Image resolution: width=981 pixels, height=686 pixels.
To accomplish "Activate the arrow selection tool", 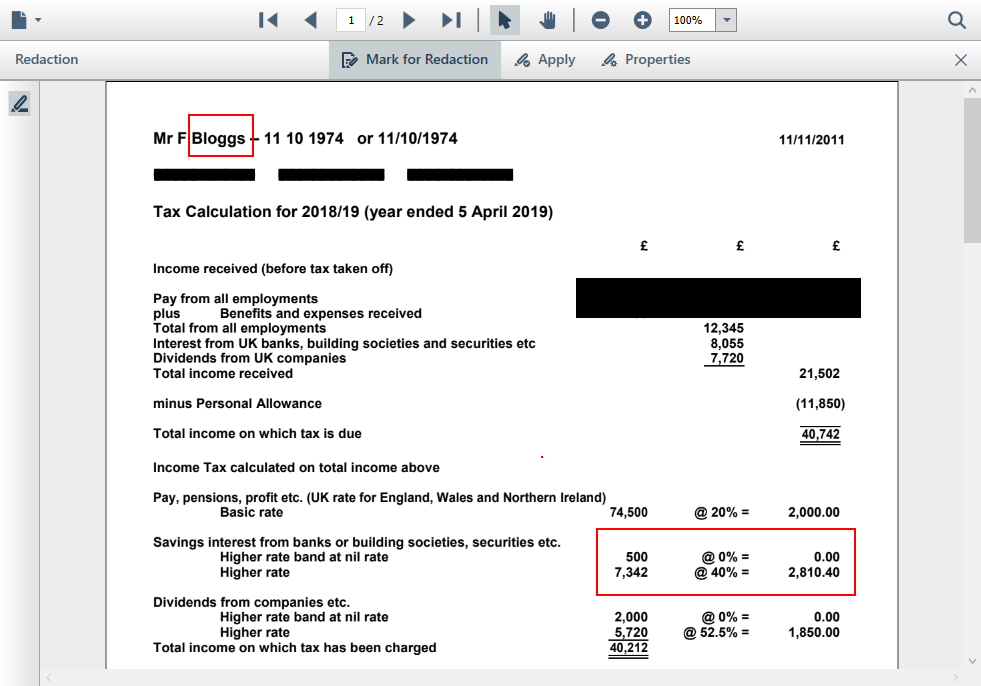I will point(505,20).
